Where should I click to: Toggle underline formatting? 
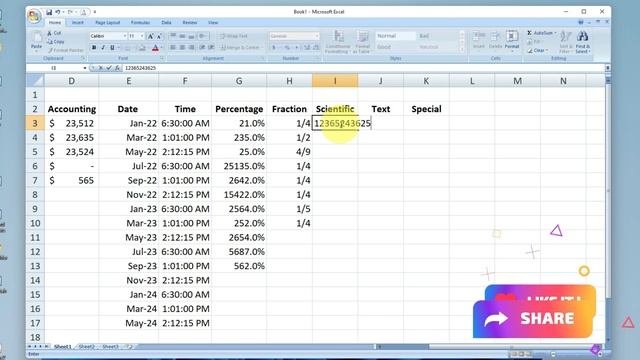pos(112,48)
